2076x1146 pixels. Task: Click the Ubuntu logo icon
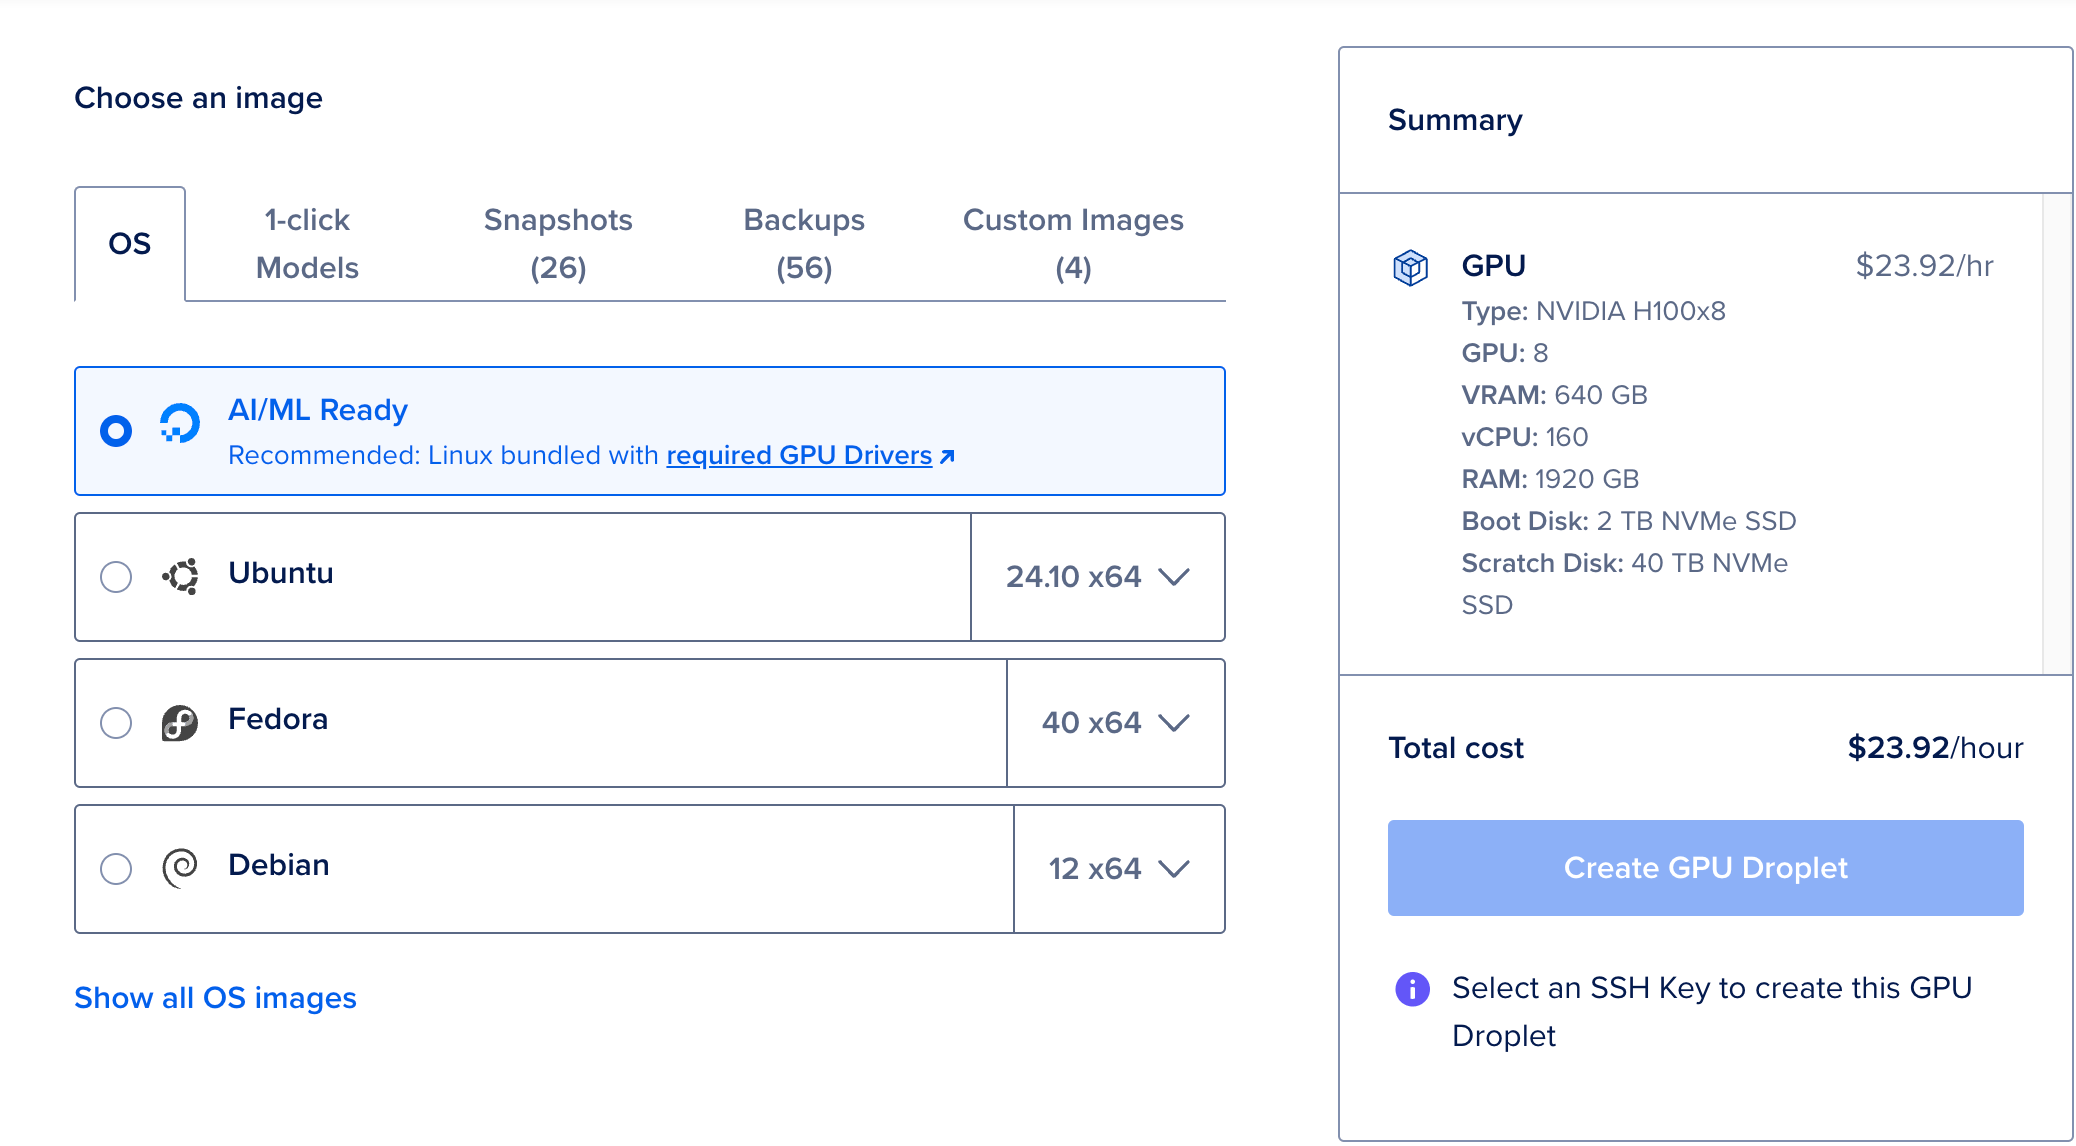pyautogui.click(x=180, y=576)
